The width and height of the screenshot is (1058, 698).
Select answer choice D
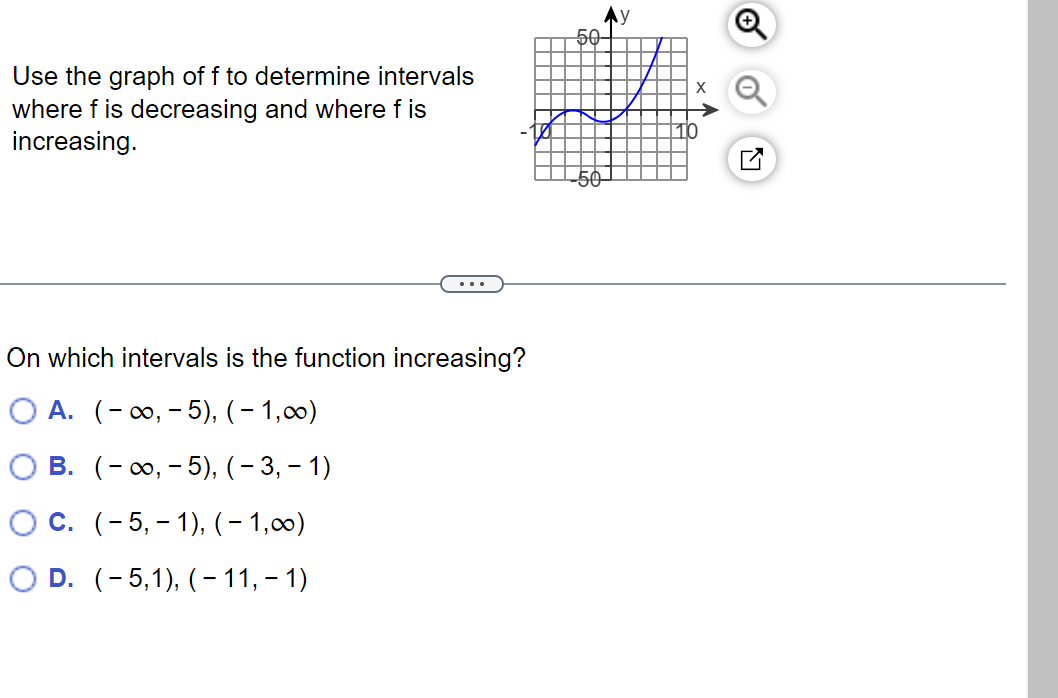click(22, 578)
